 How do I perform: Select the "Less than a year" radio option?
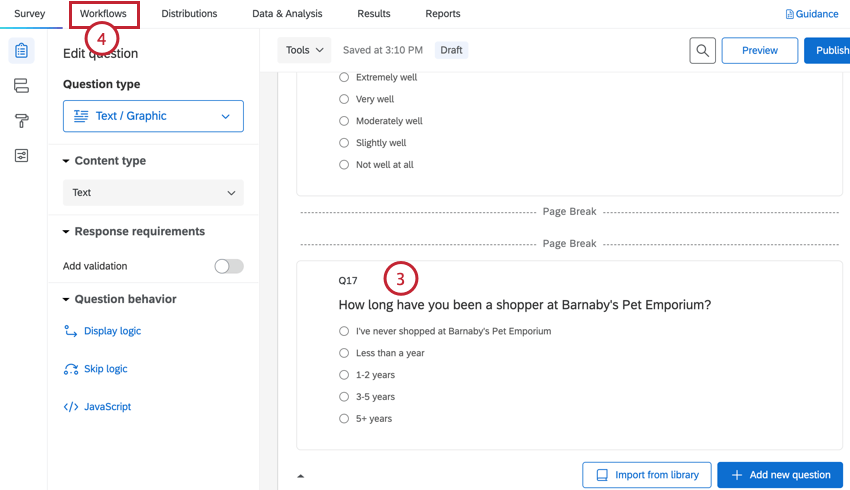[x=344, y=353]
